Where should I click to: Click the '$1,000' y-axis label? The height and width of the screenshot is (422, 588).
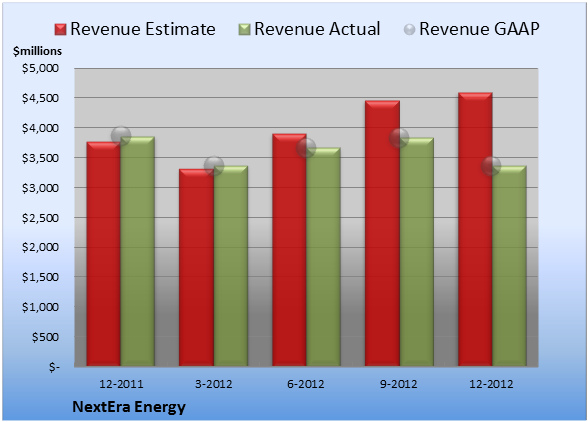click(x=40, y=307)
